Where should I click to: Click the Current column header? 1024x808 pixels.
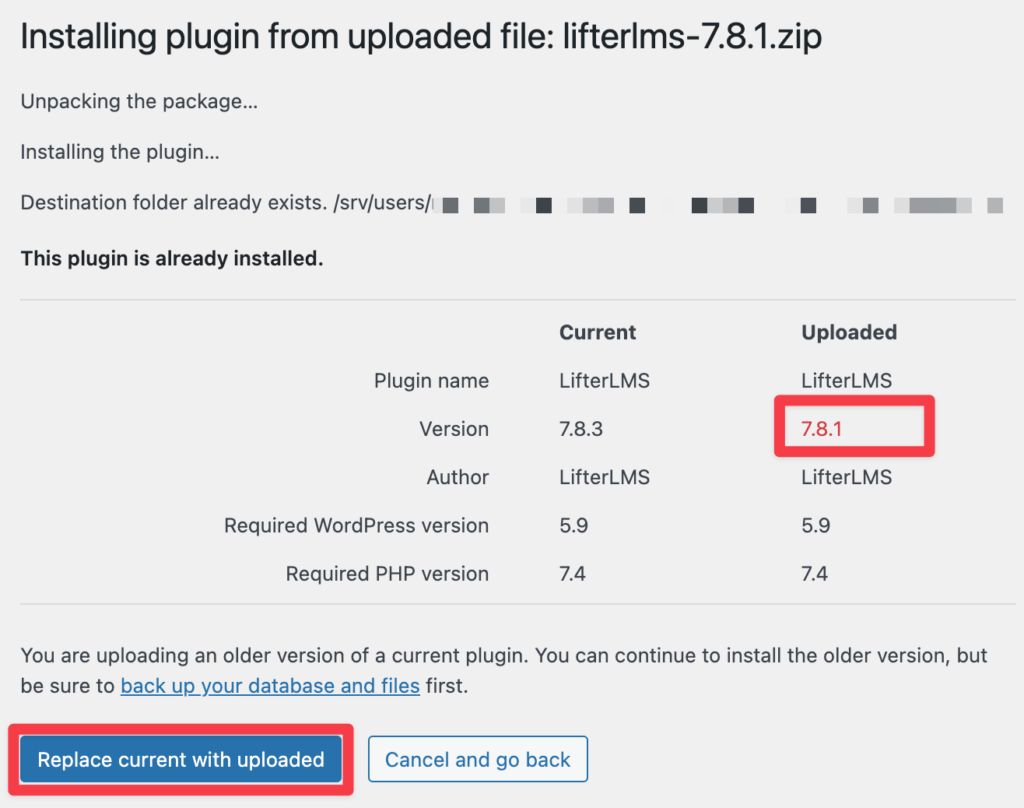pos(598,332)
